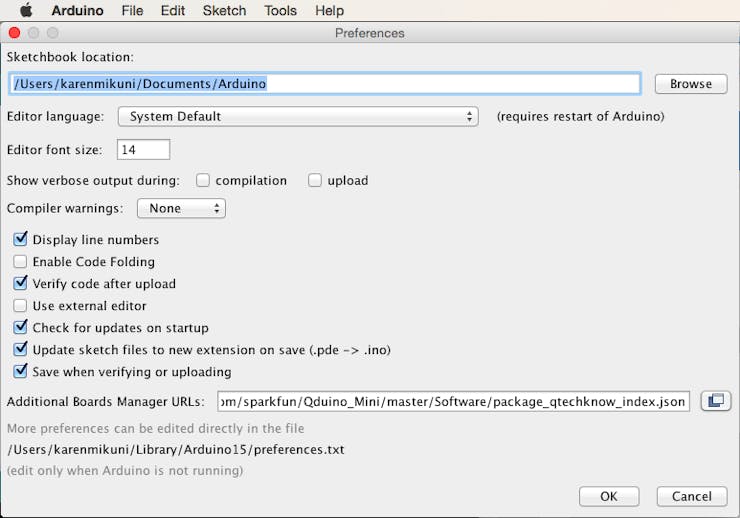Viewport: 740px width, 518px height.
Task: Open the File menu
Action: coord(132,10)
